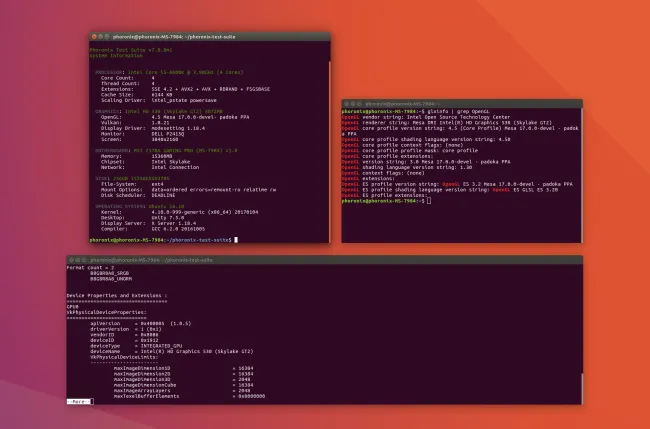Image resolution: width=650 pixels, height=429 pixels.
Task: Click the "Screen: 3840x2160" line
Action: pyautogui.click(x=140, y=139)
